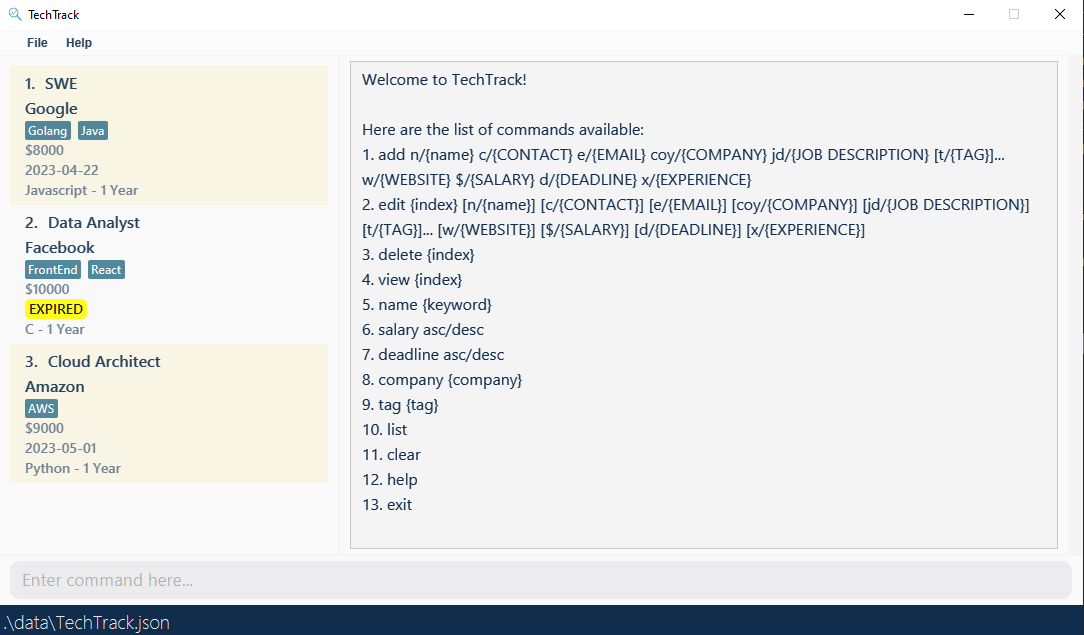Viewport: 1084px width, 635px height.
Task: Click the '11. clear' line
Action: pos(391,454)
